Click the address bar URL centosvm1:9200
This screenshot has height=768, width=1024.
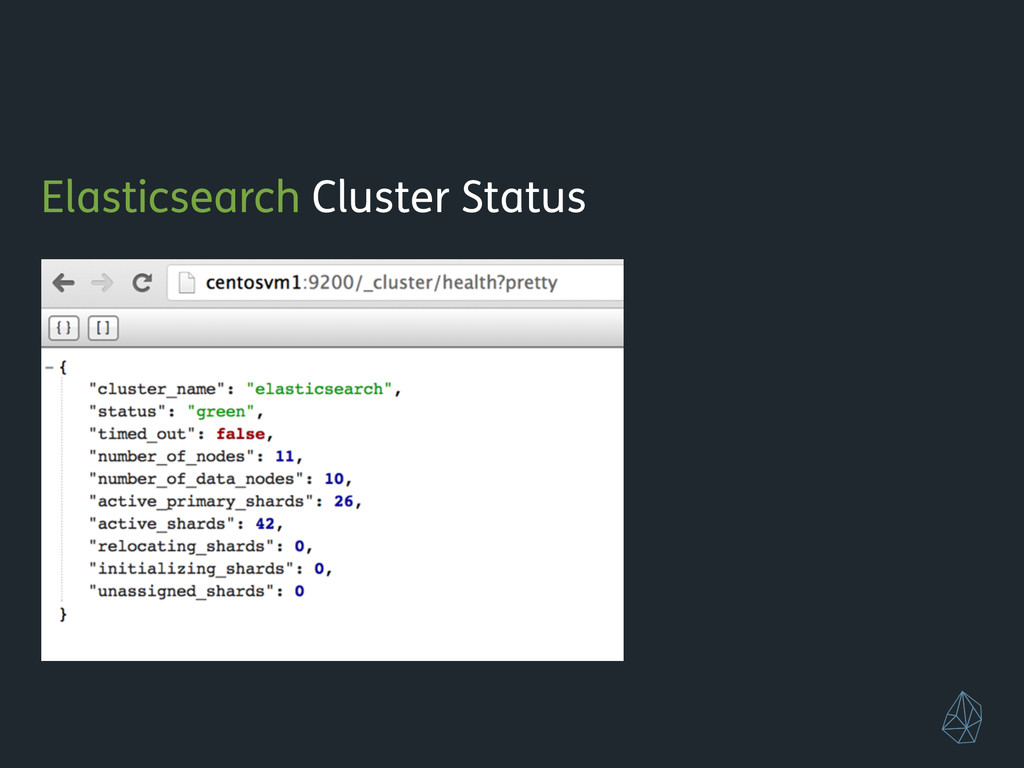(x=381, y=283)
